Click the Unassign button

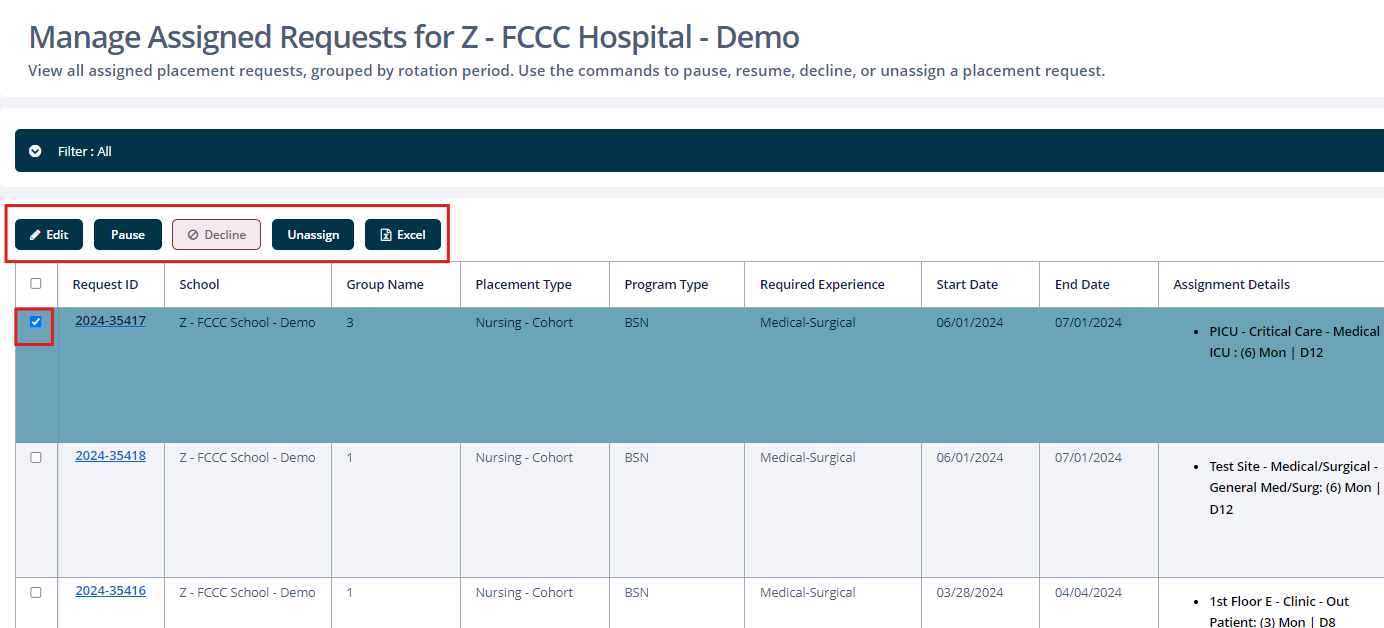312,234
